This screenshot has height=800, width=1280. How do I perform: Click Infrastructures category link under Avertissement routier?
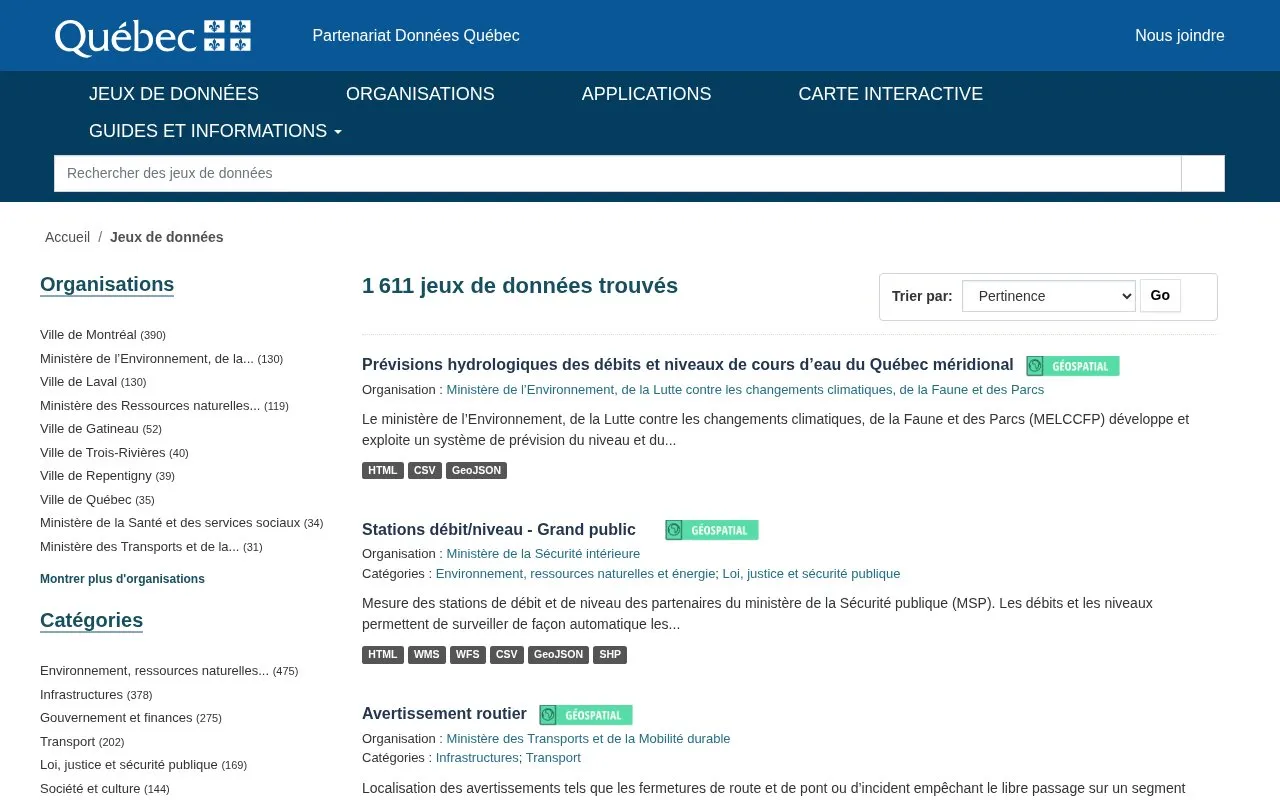pos(477,758)
